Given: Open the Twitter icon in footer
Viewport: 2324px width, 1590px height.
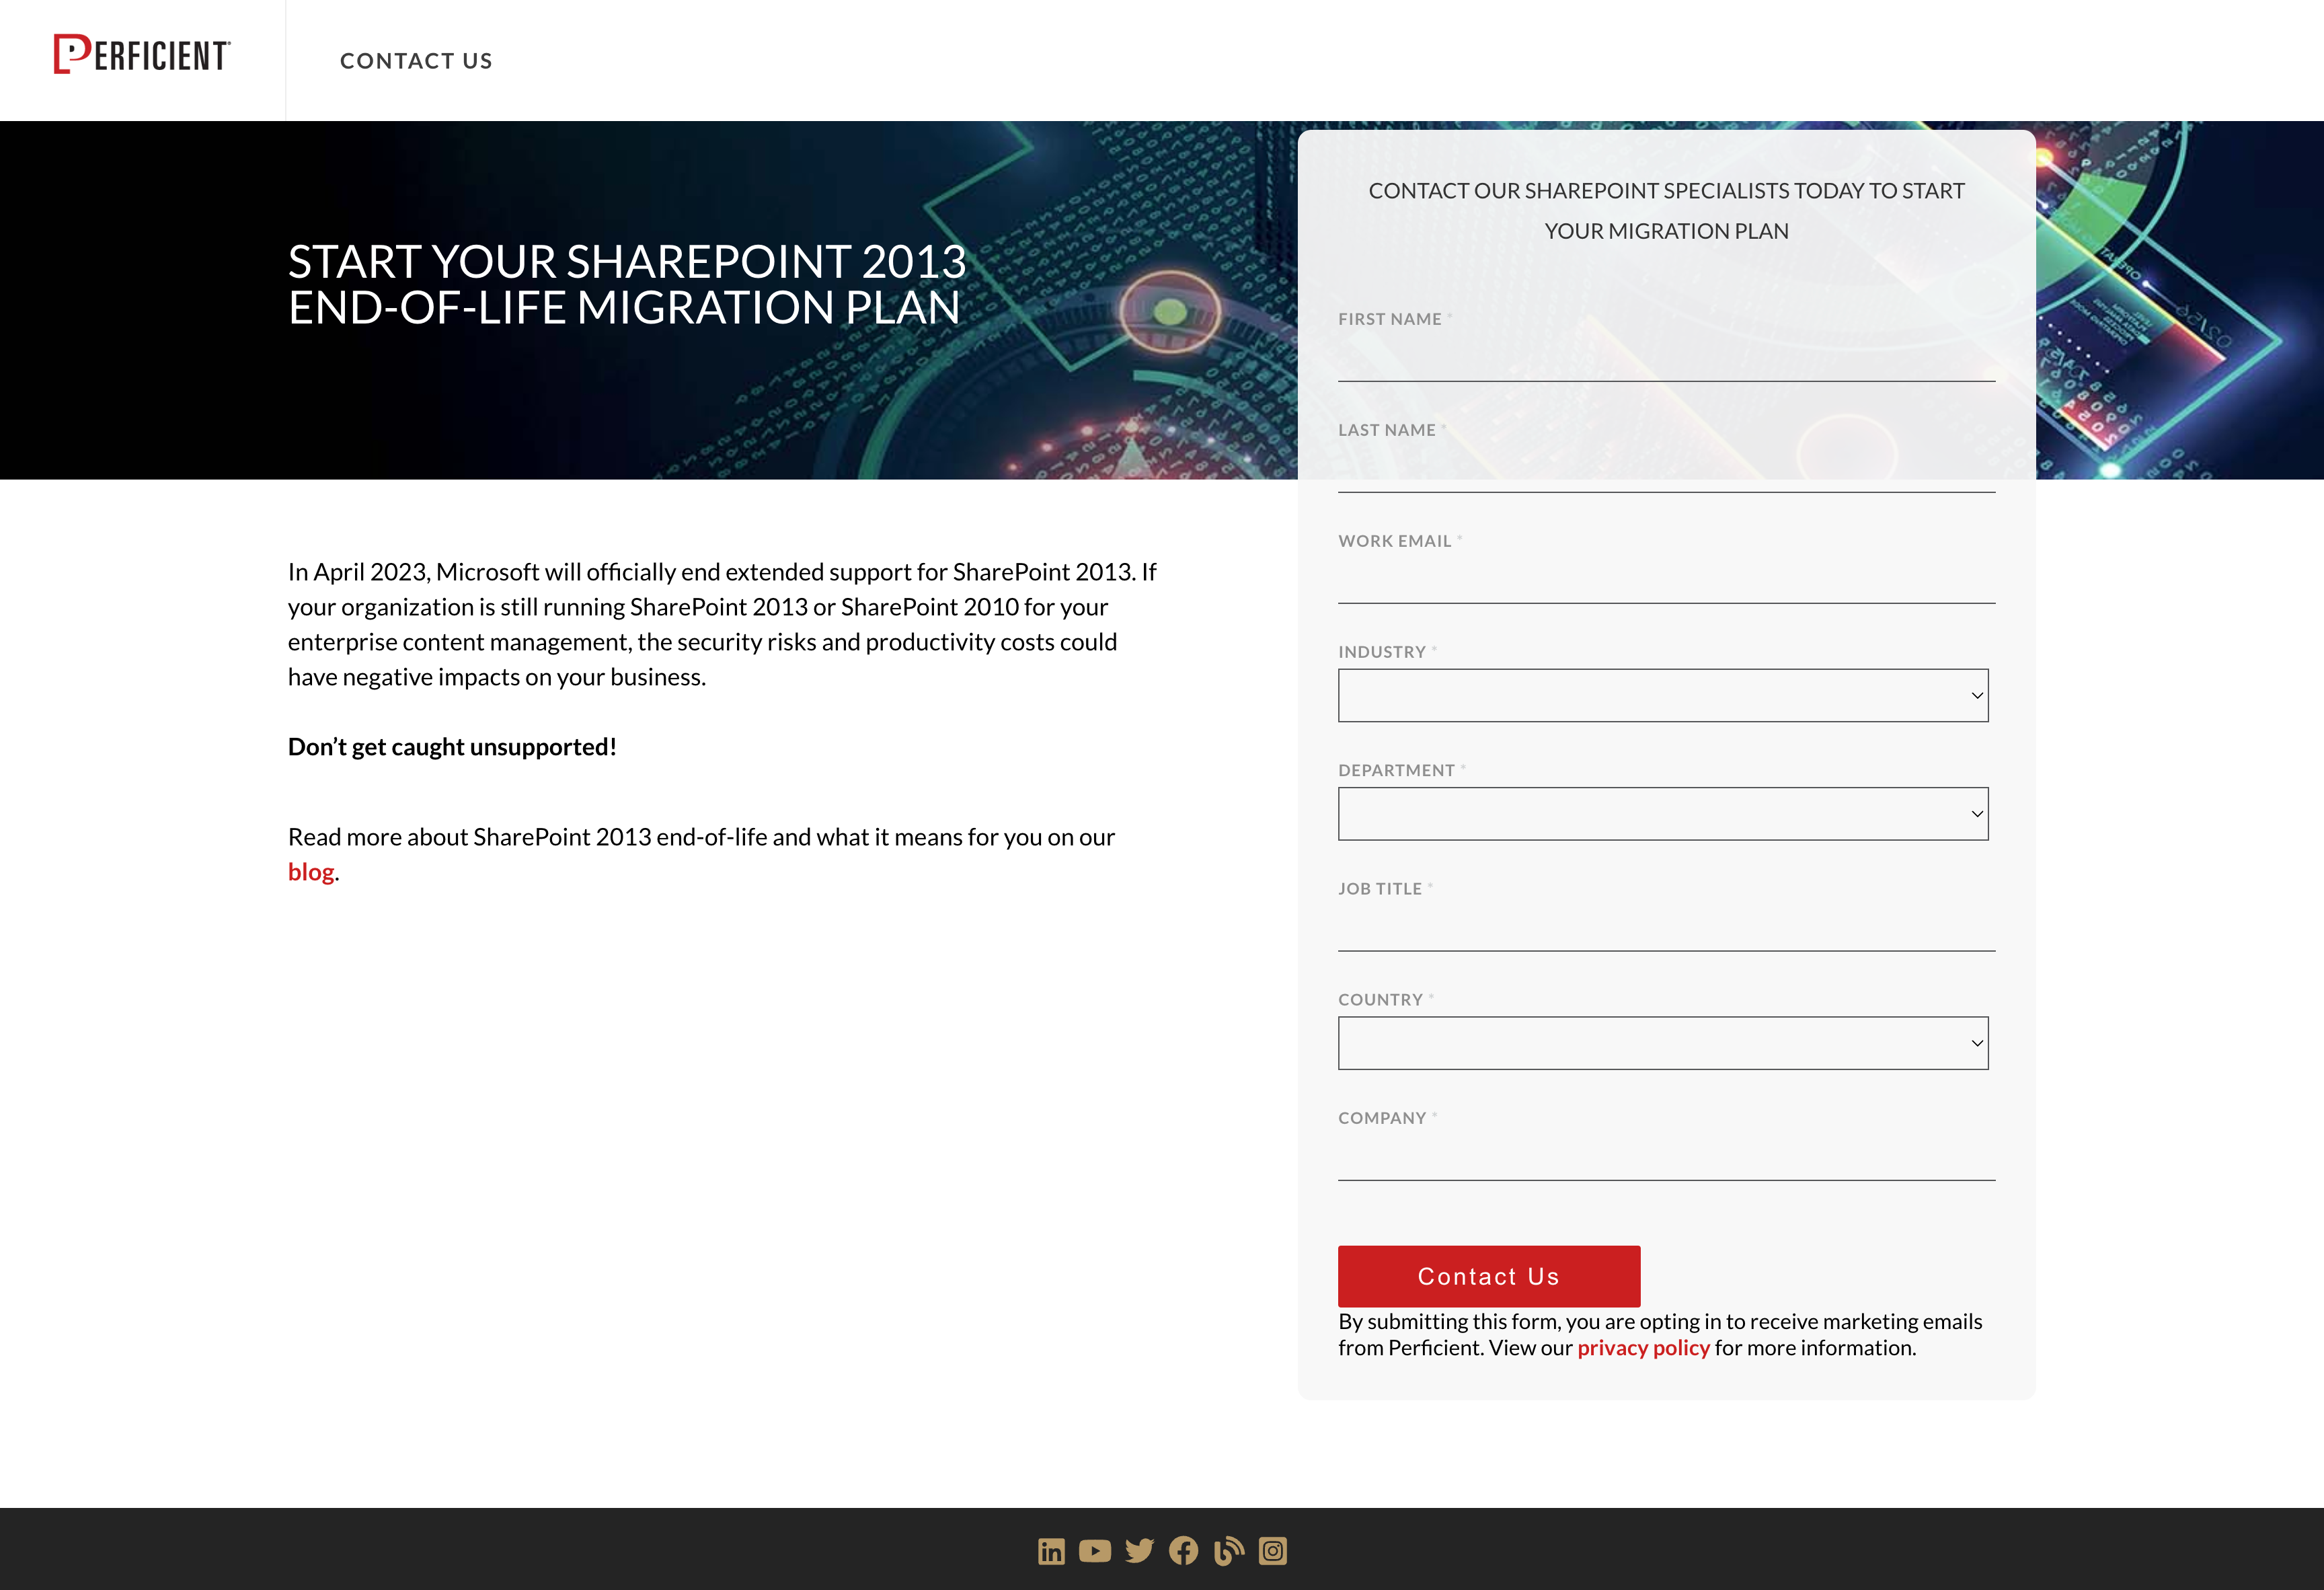Looking at the screenshot, I should click(x=1139, y=1551).
